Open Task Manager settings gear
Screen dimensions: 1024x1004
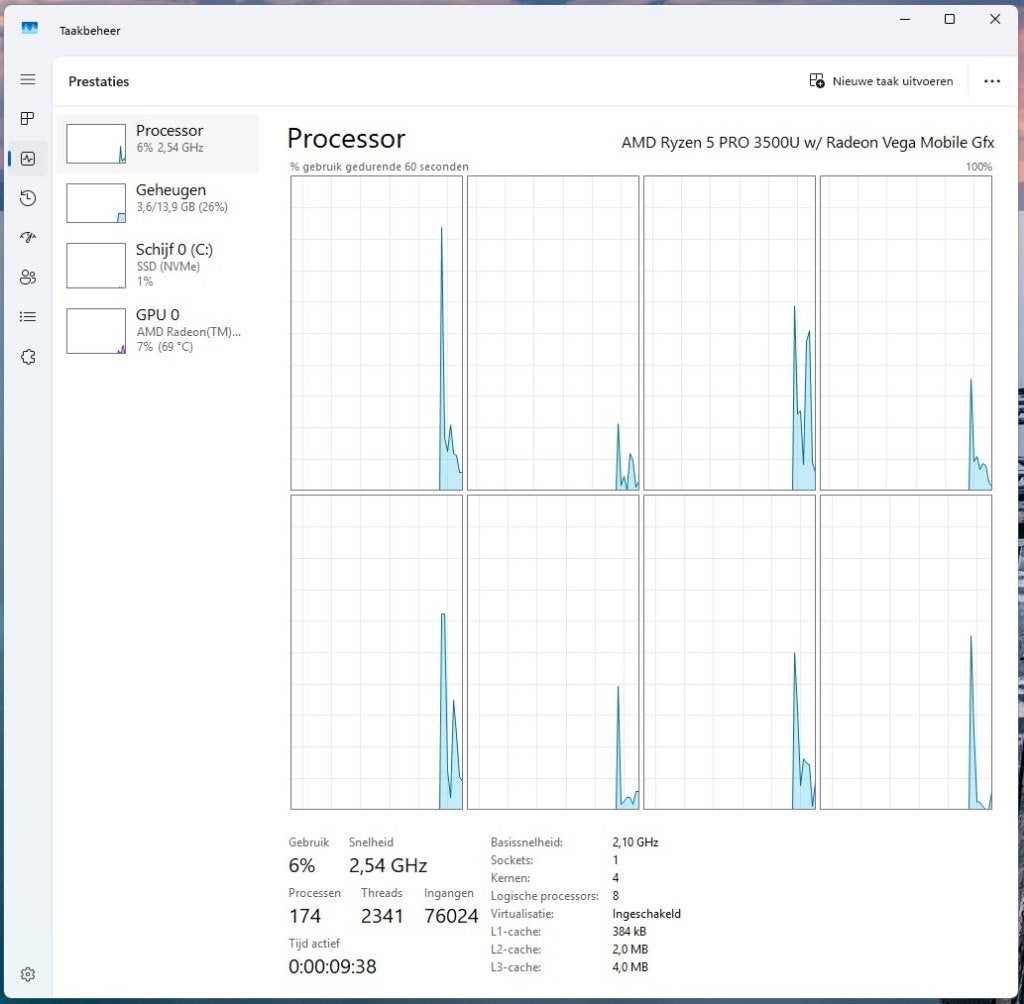27,975
